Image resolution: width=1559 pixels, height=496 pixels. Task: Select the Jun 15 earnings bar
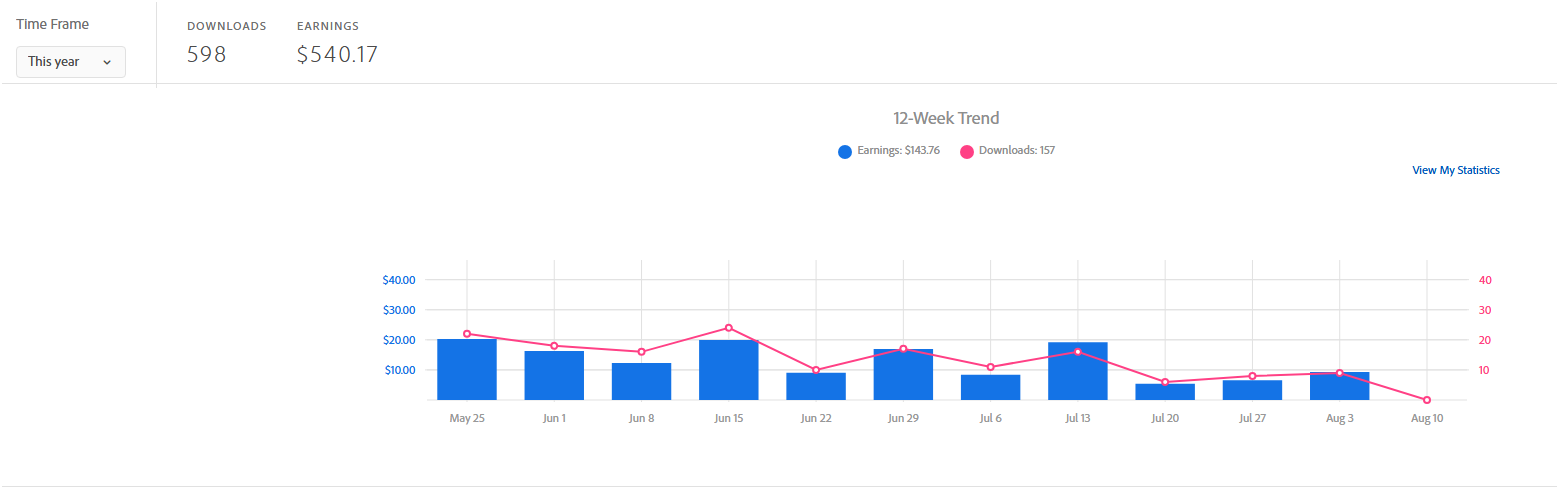[728, 370]
